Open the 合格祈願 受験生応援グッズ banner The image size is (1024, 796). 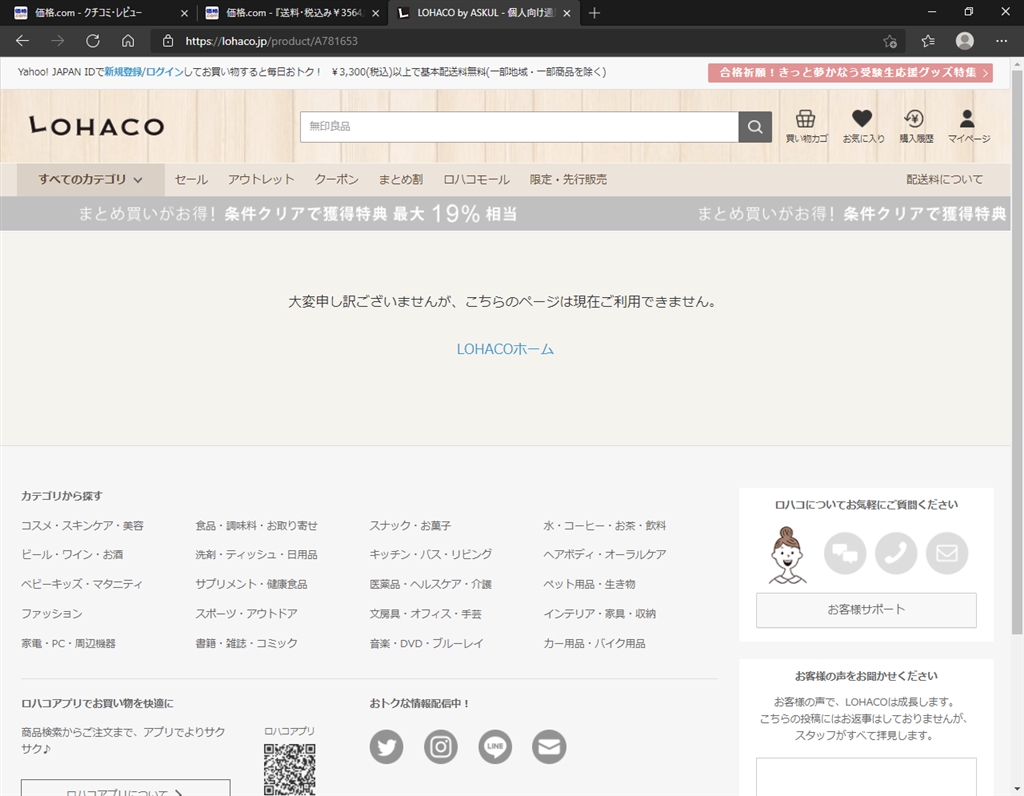coord(850,72)
